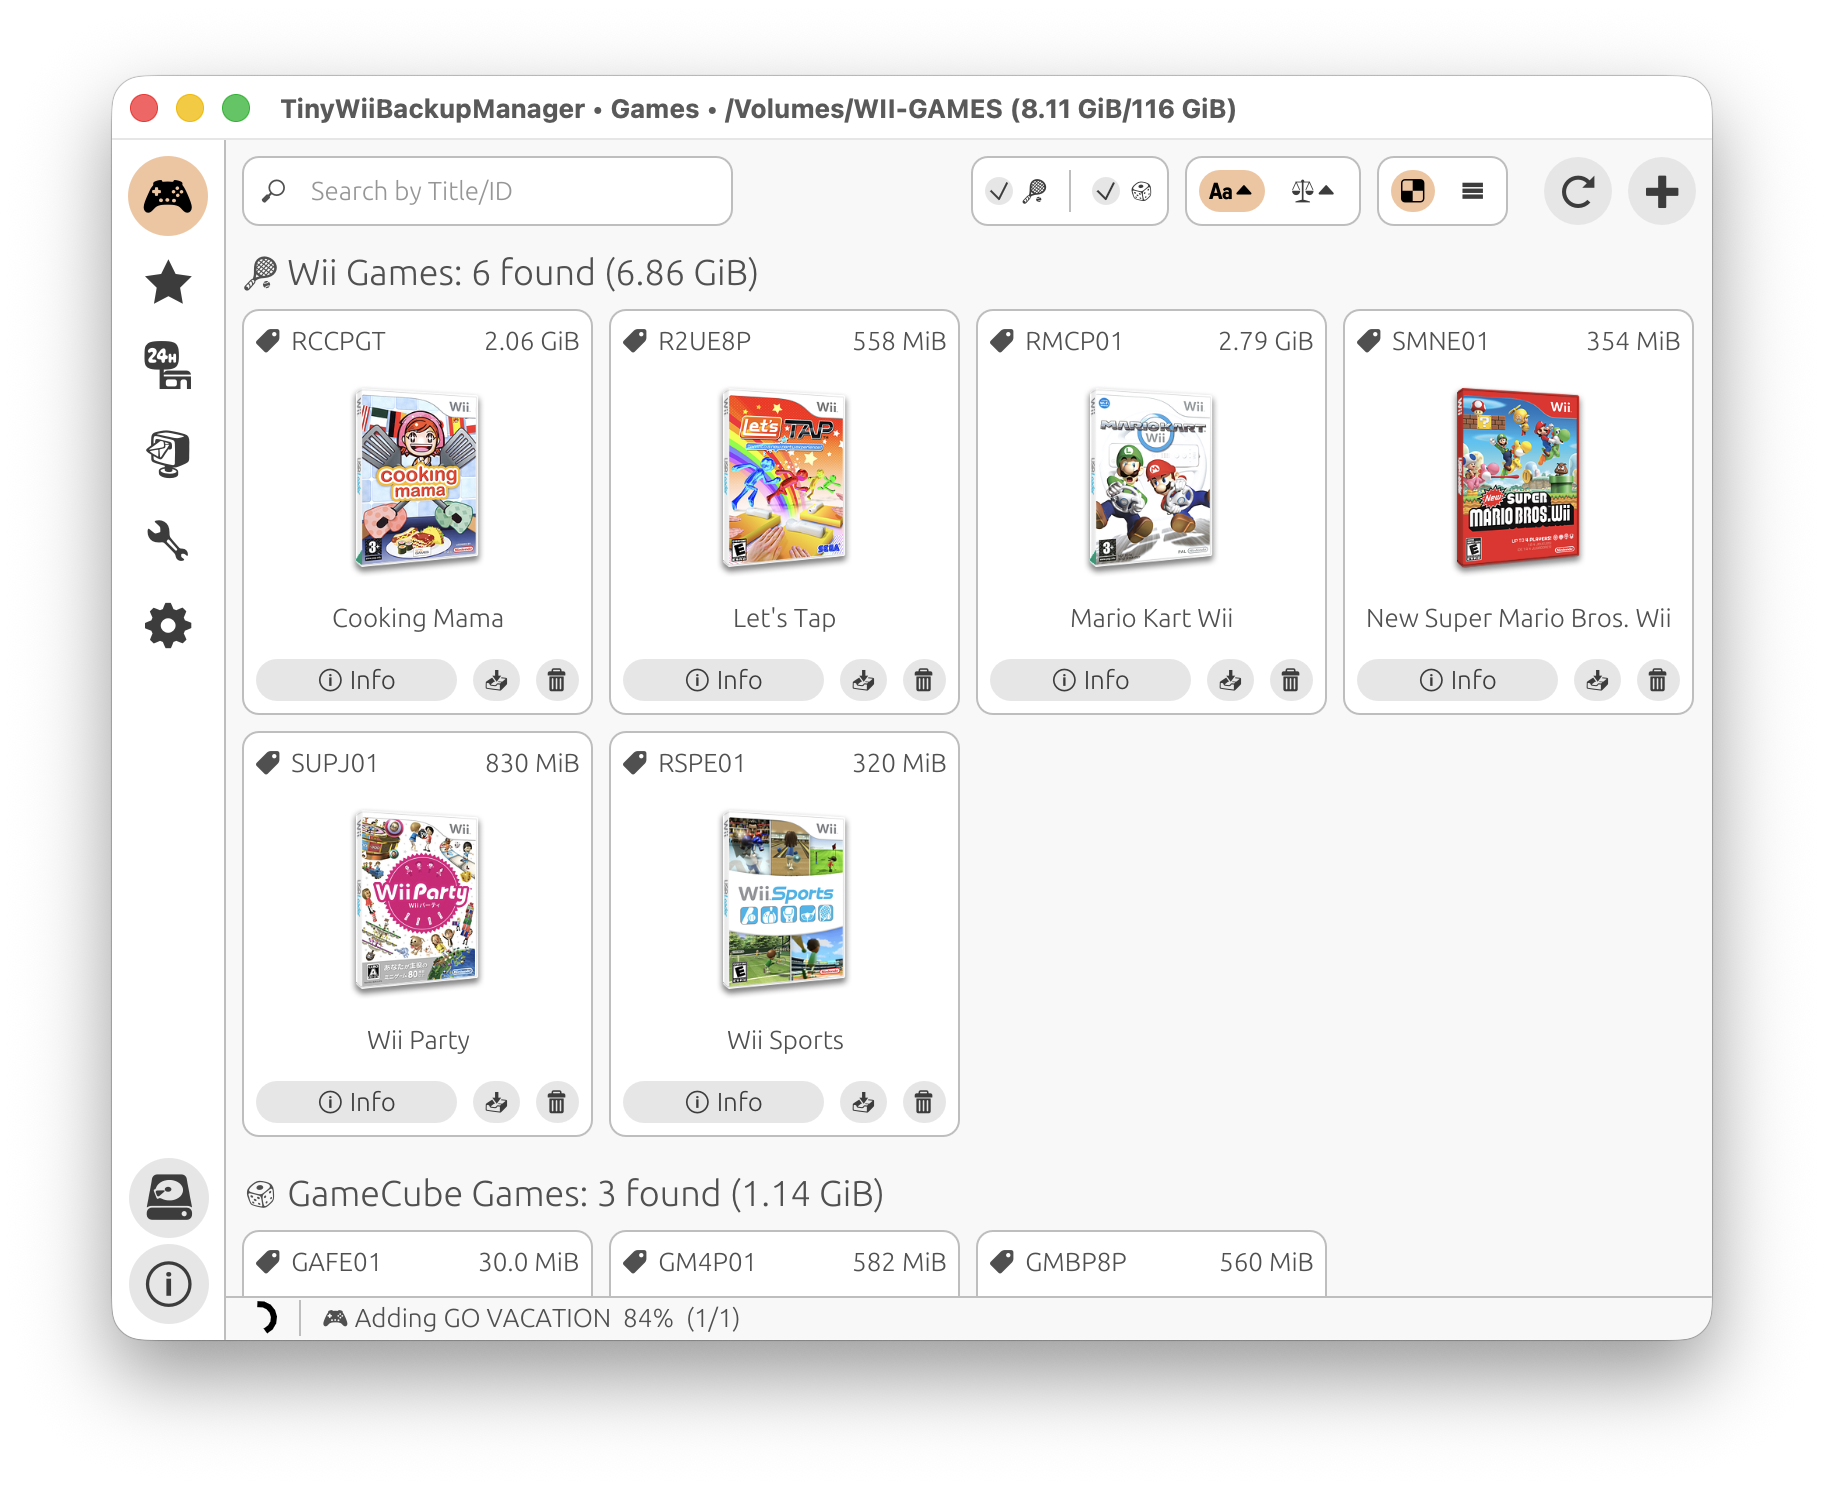Click the loading spinner in the status bar
This screenshot has height=1488, width=1824.
(x=264, y=1318)
